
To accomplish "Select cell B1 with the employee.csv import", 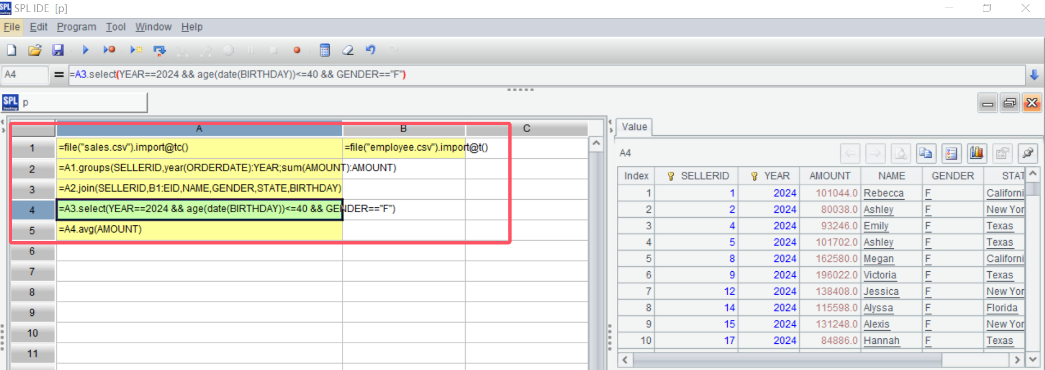I will point(404,147).
